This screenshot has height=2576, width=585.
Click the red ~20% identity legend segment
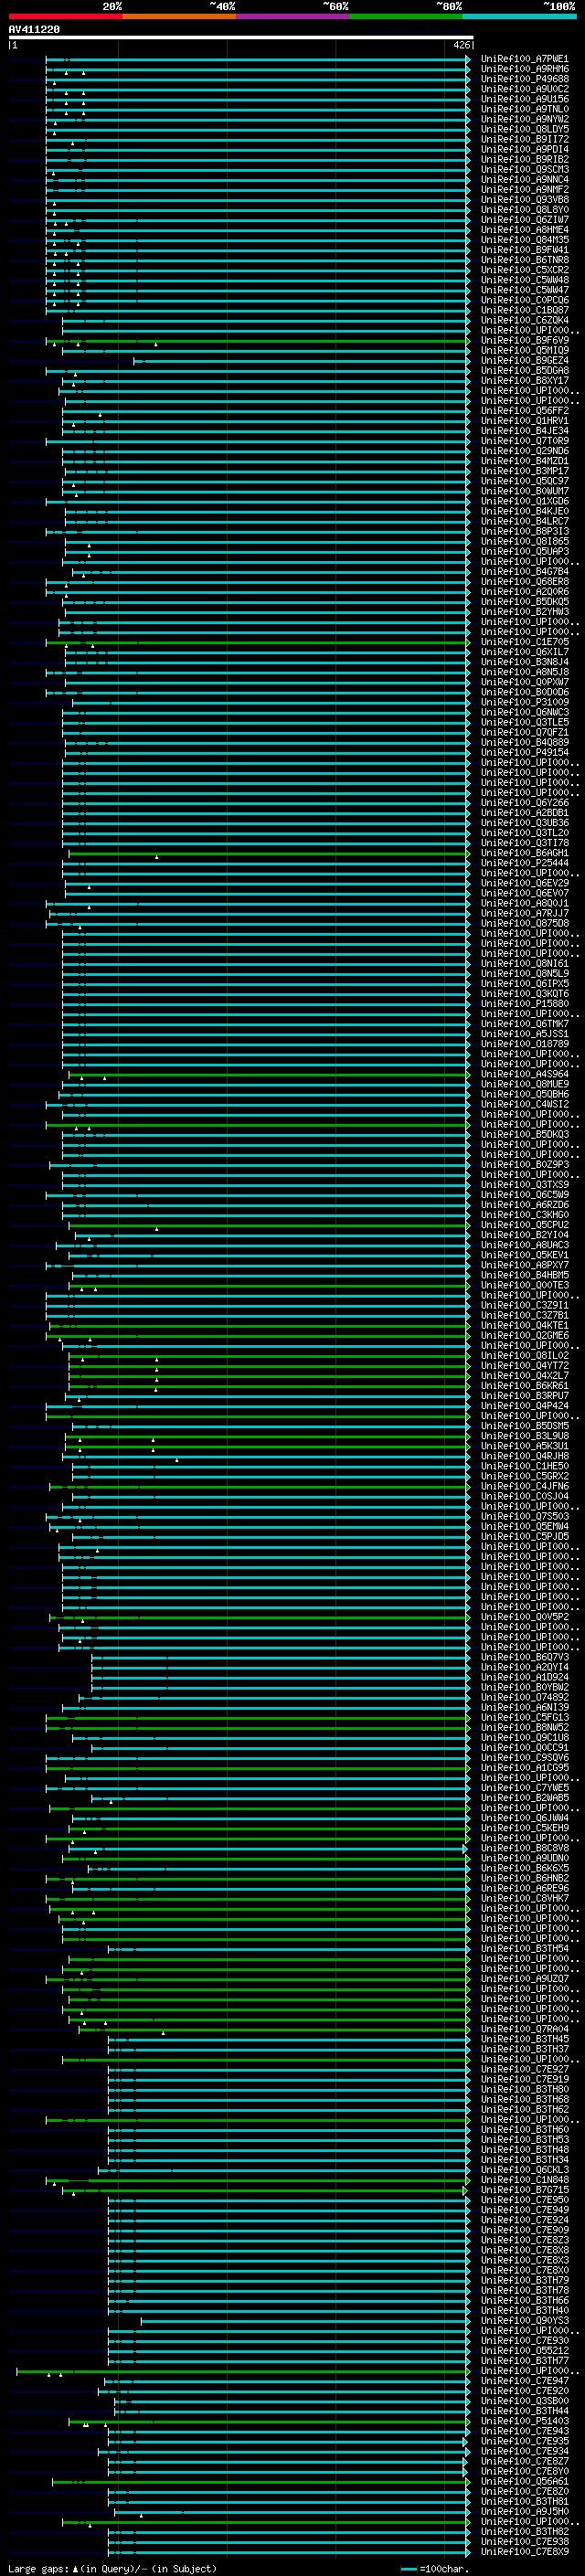point(65,16)
